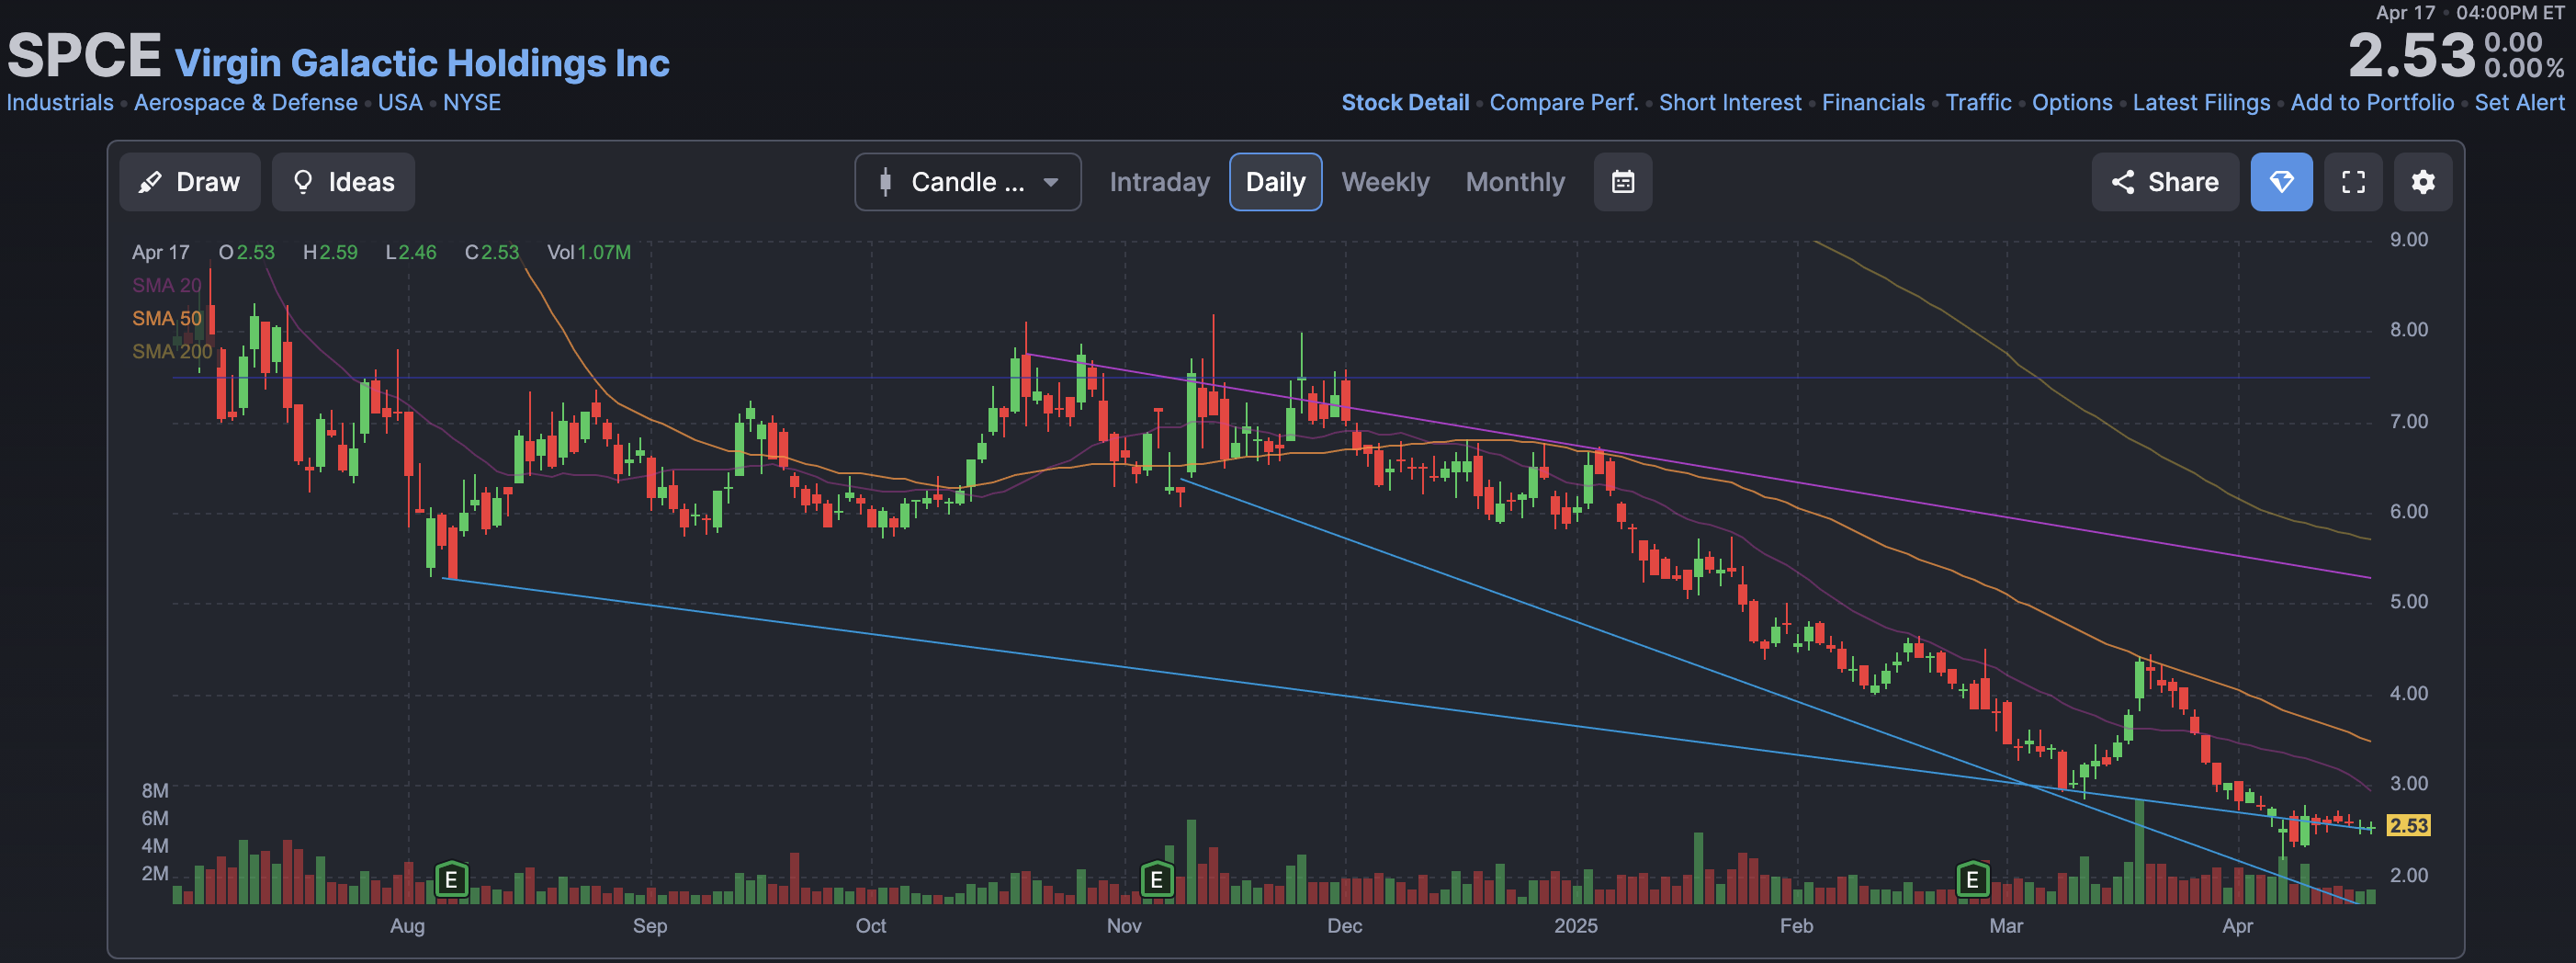The image size is (2576, 963).
Task: Click the Vol 1.07M readout
Action: point(589,253)
